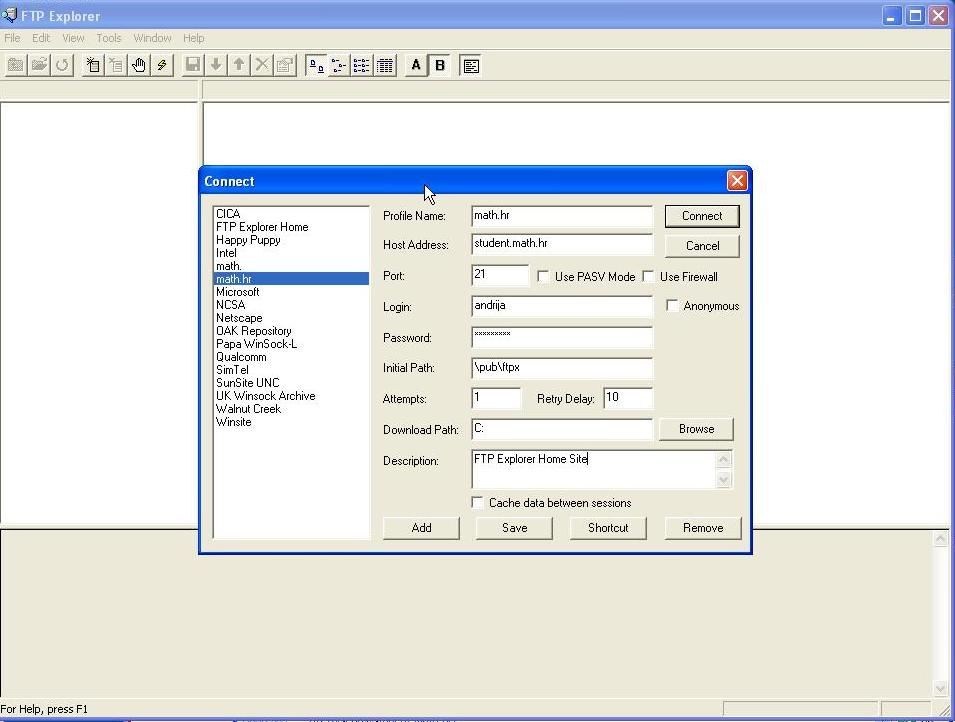Click the Cancel button
Image resolution: width=955 pixels, height=722 pixels.
coord(702,246)
